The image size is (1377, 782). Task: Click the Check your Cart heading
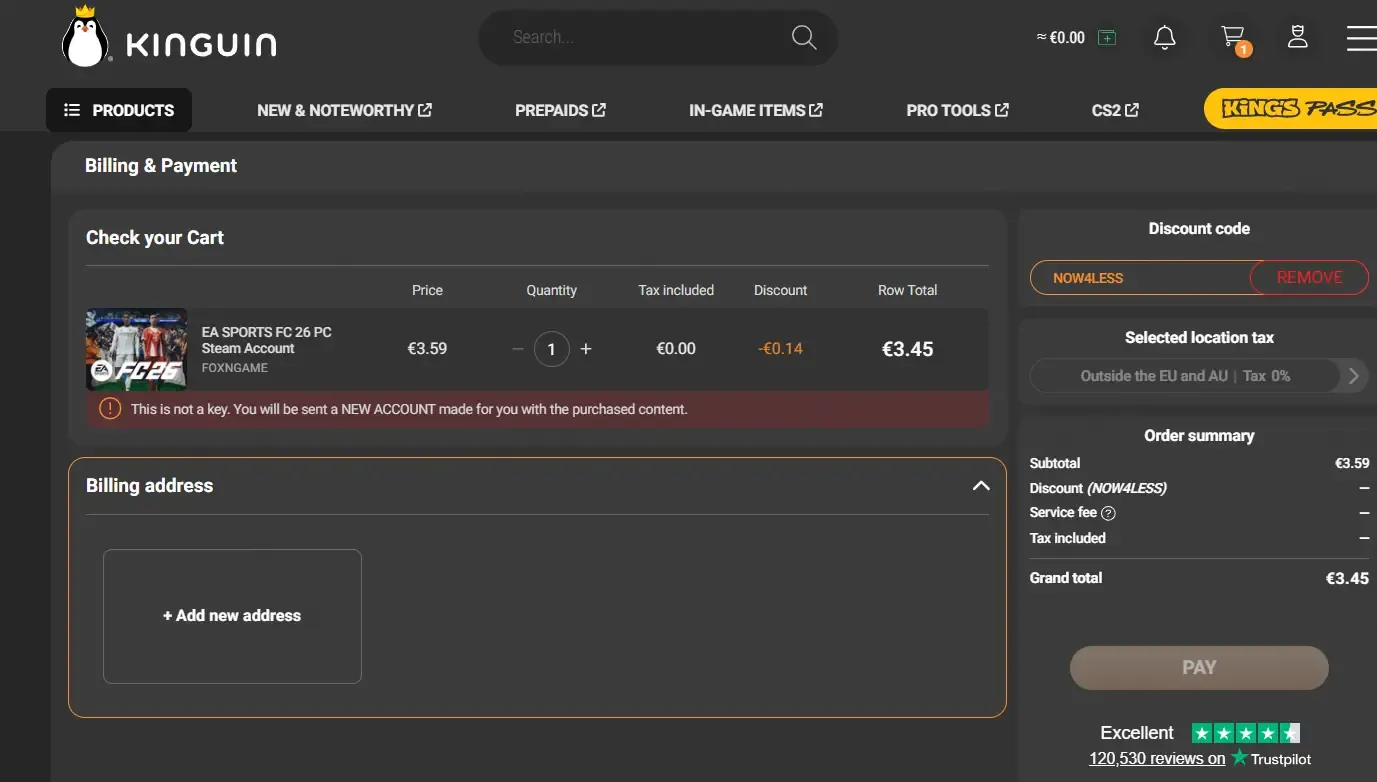coord(155,238)
